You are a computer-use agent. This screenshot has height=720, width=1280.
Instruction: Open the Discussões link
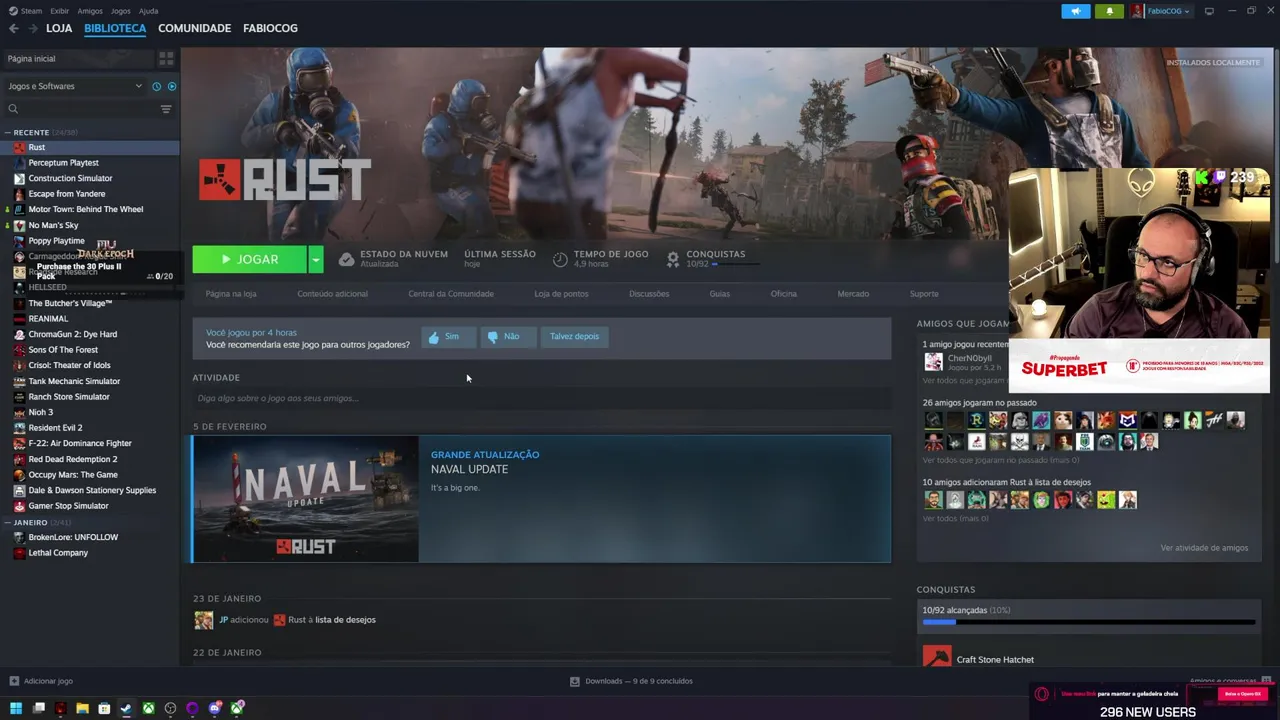(649, 294)
